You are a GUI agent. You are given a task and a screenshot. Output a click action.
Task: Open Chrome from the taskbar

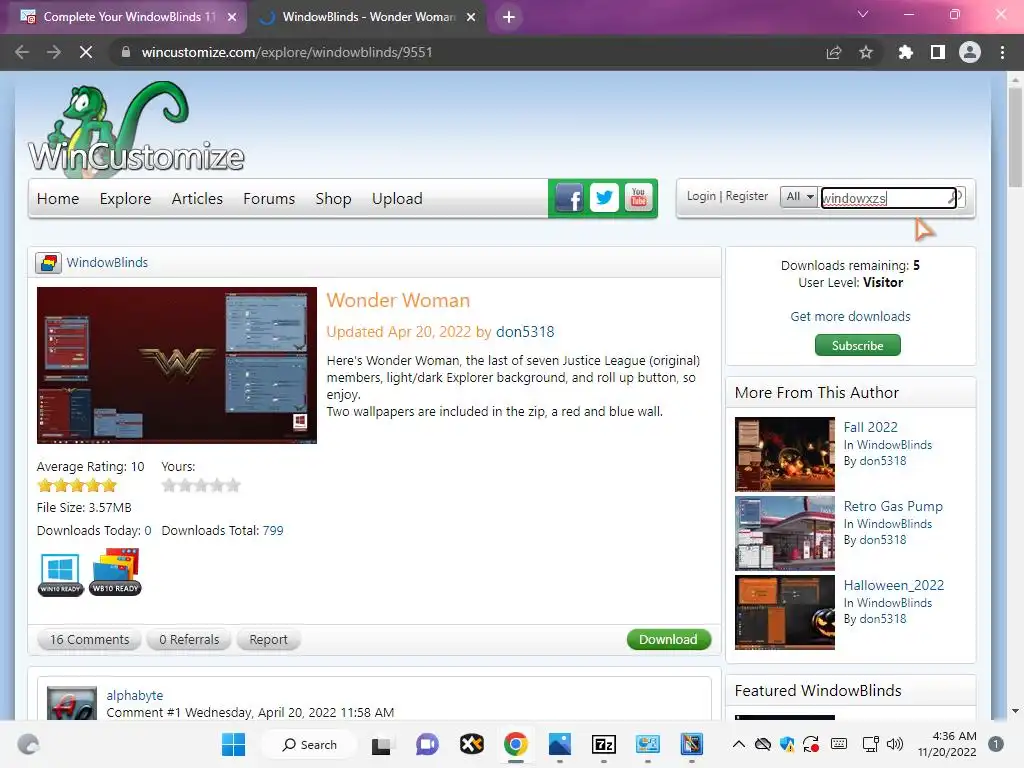click(x=515, y=744)
